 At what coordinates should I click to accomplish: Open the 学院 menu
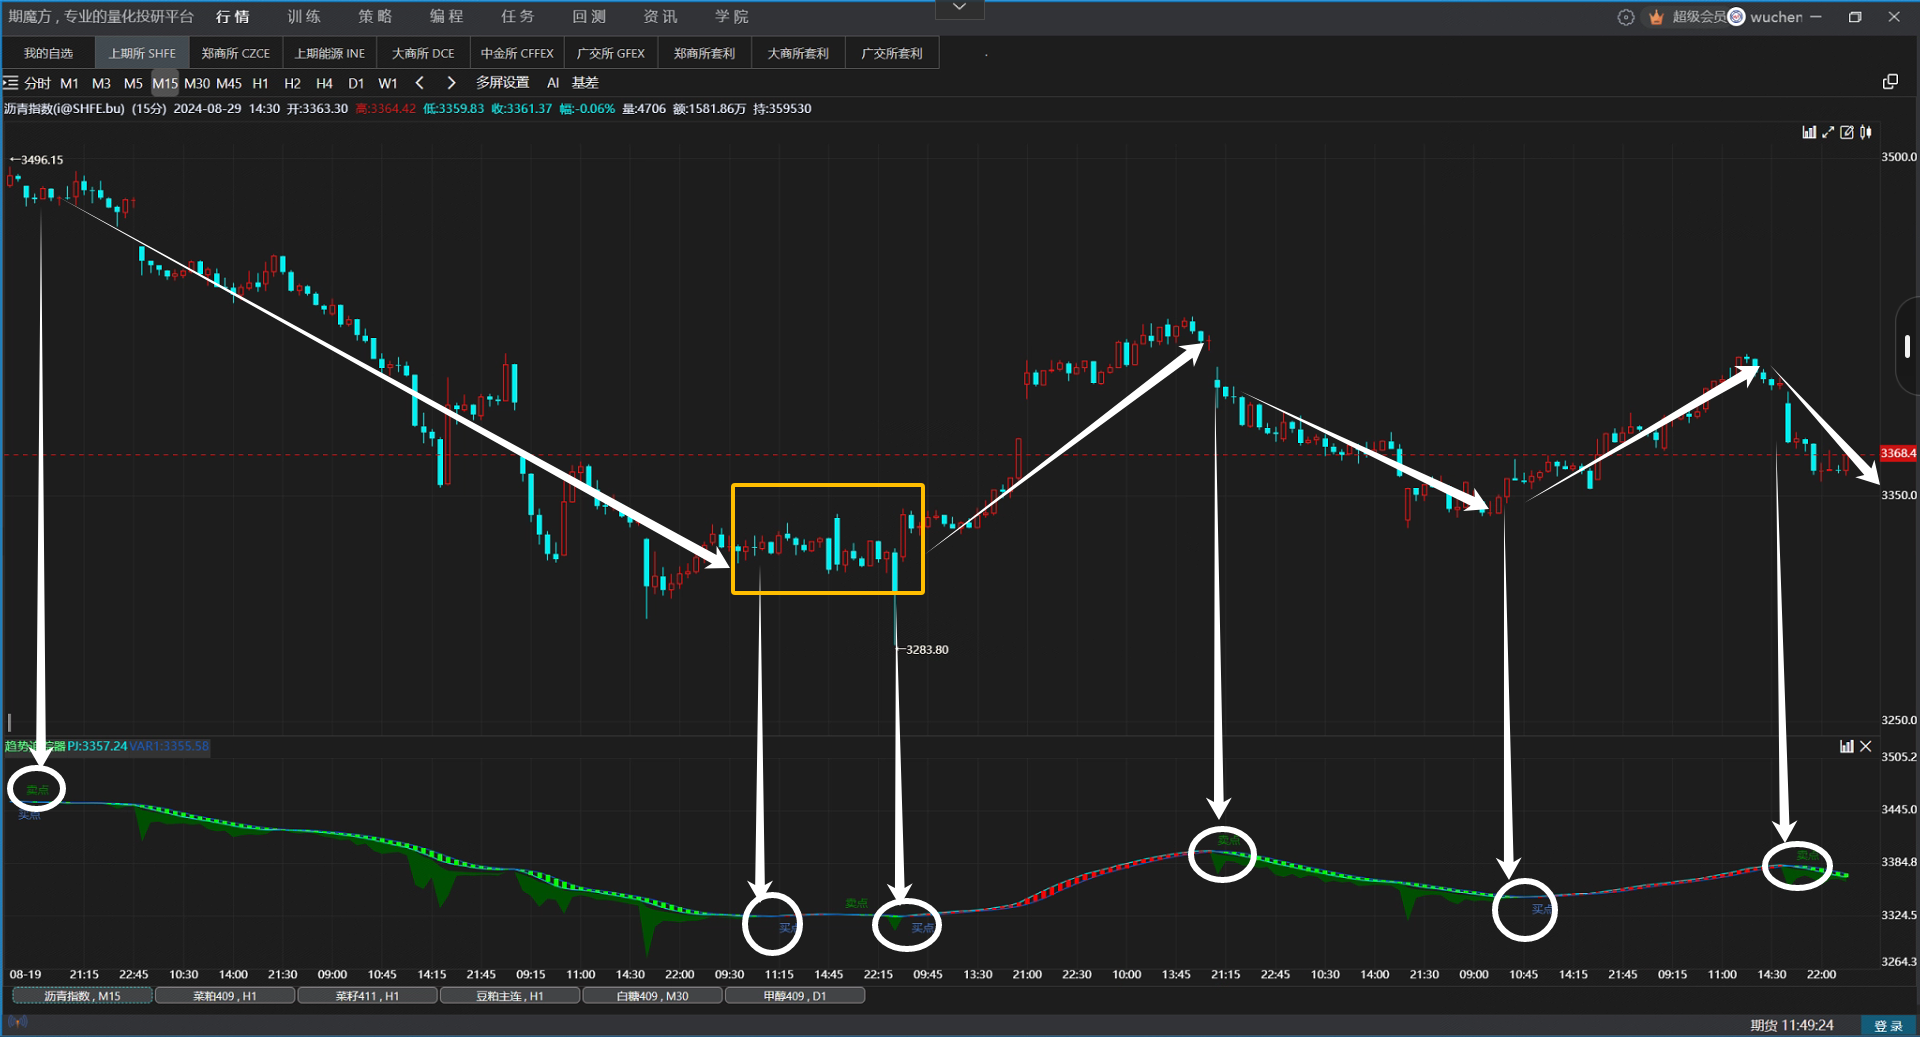[732, 17]
